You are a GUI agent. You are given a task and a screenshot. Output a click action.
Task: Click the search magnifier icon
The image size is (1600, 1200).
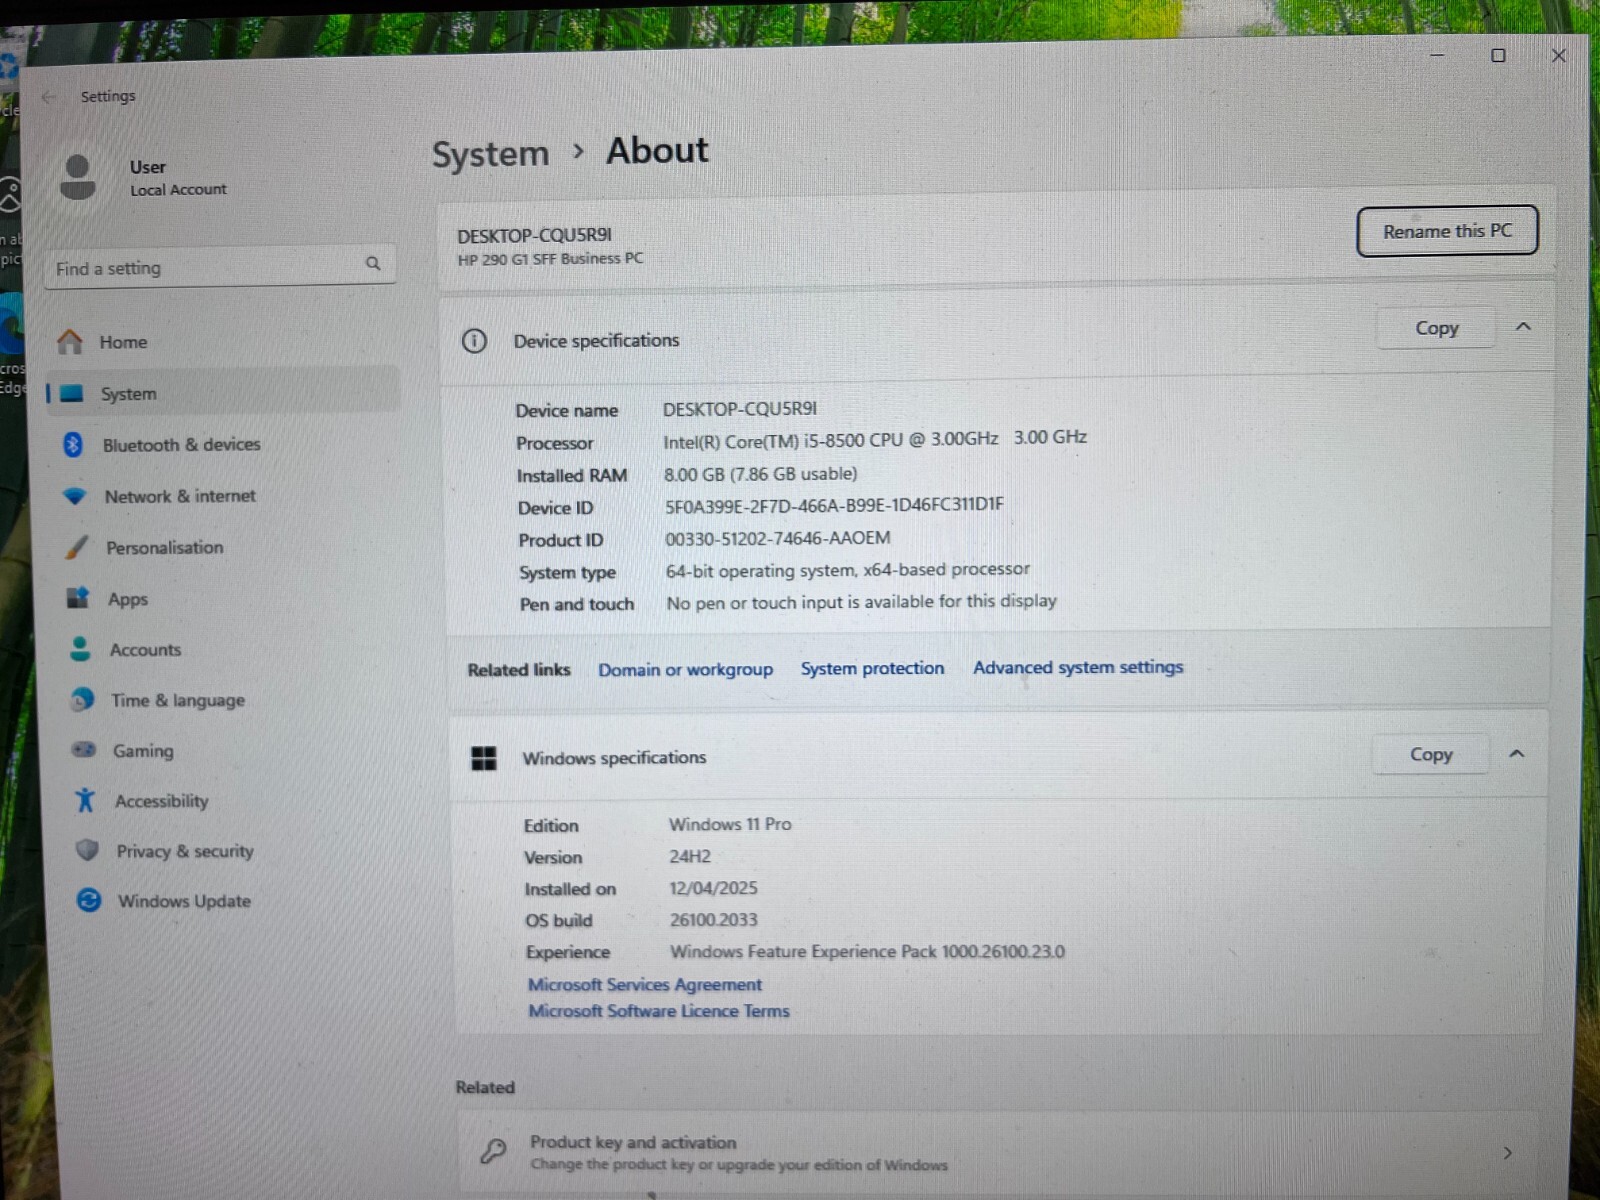click(373, 264)
